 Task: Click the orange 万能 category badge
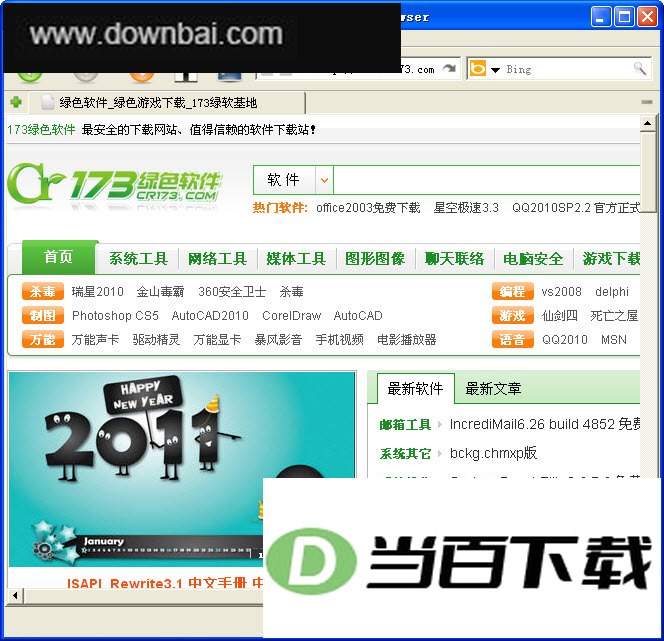click(43, 340)
